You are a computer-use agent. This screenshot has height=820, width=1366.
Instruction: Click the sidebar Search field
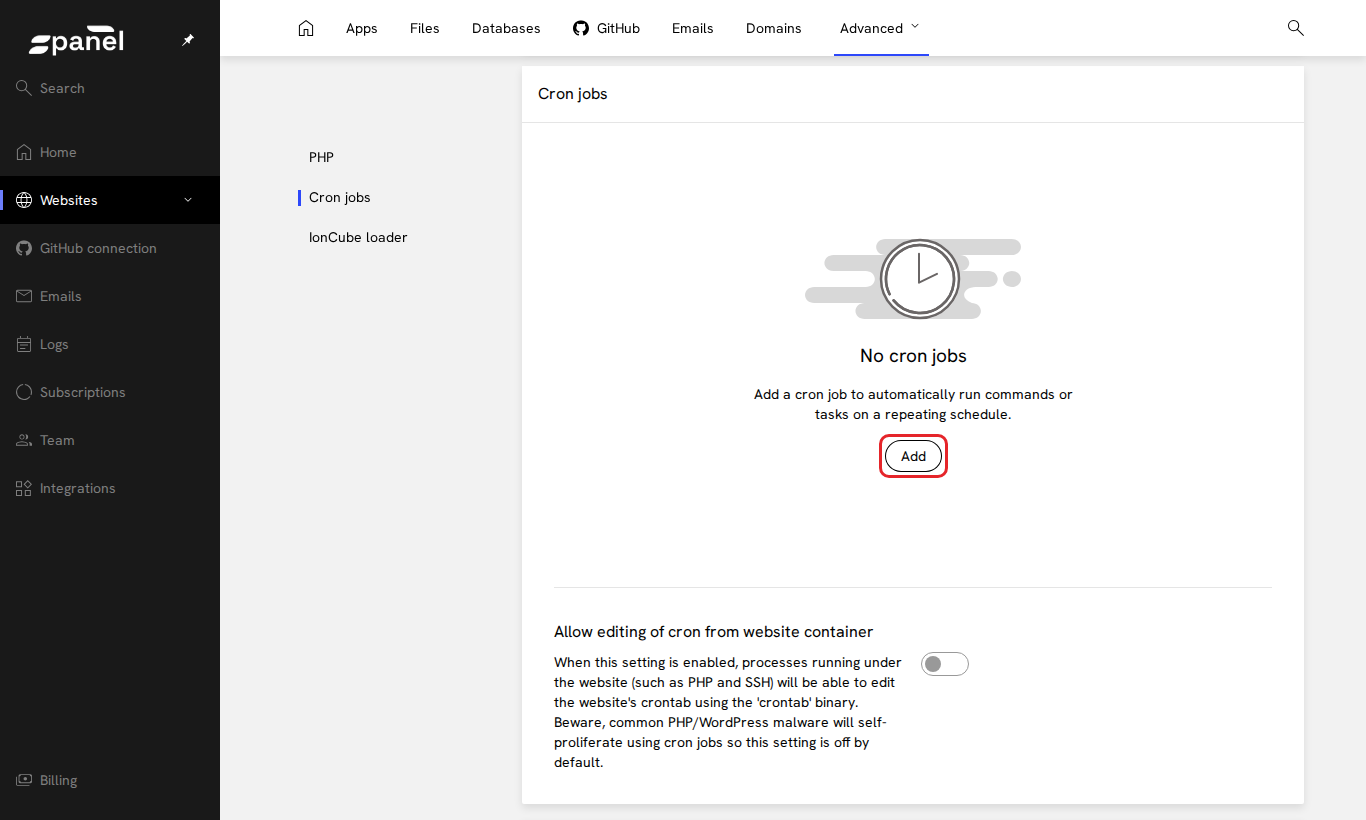pos(110,88)
